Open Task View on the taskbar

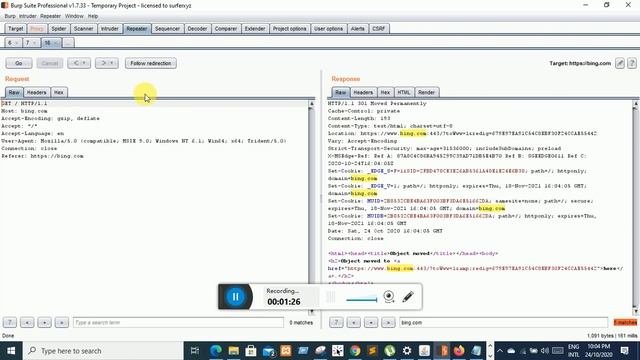195,351
